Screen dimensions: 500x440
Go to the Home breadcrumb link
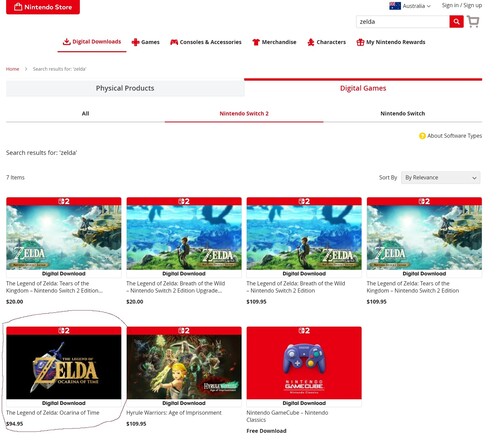[12, 69]
